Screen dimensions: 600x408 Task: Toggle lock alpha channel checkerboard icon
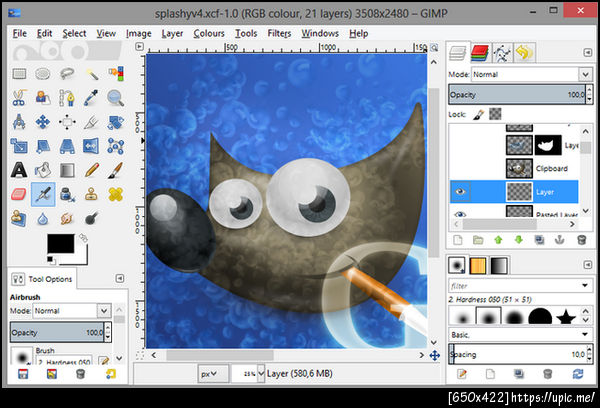click(495, 114)
